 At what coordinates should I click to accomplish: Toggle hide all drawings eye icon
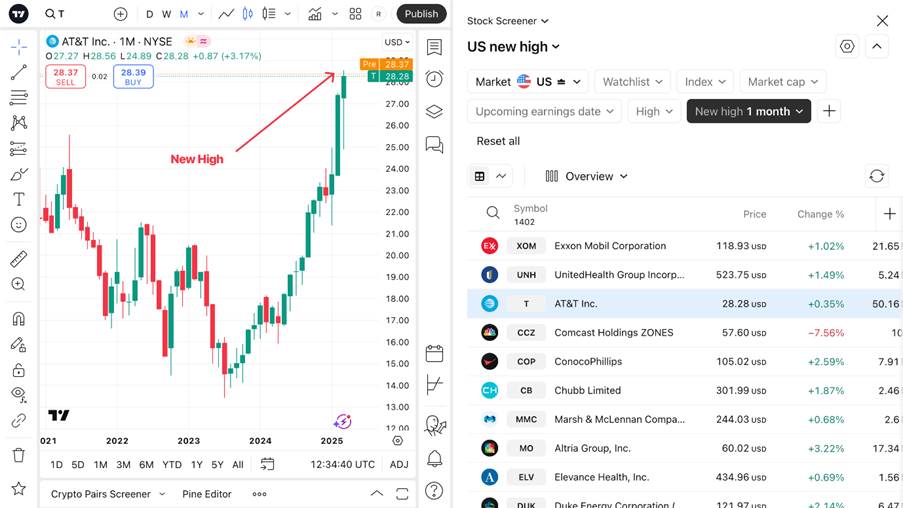[18, 395]
